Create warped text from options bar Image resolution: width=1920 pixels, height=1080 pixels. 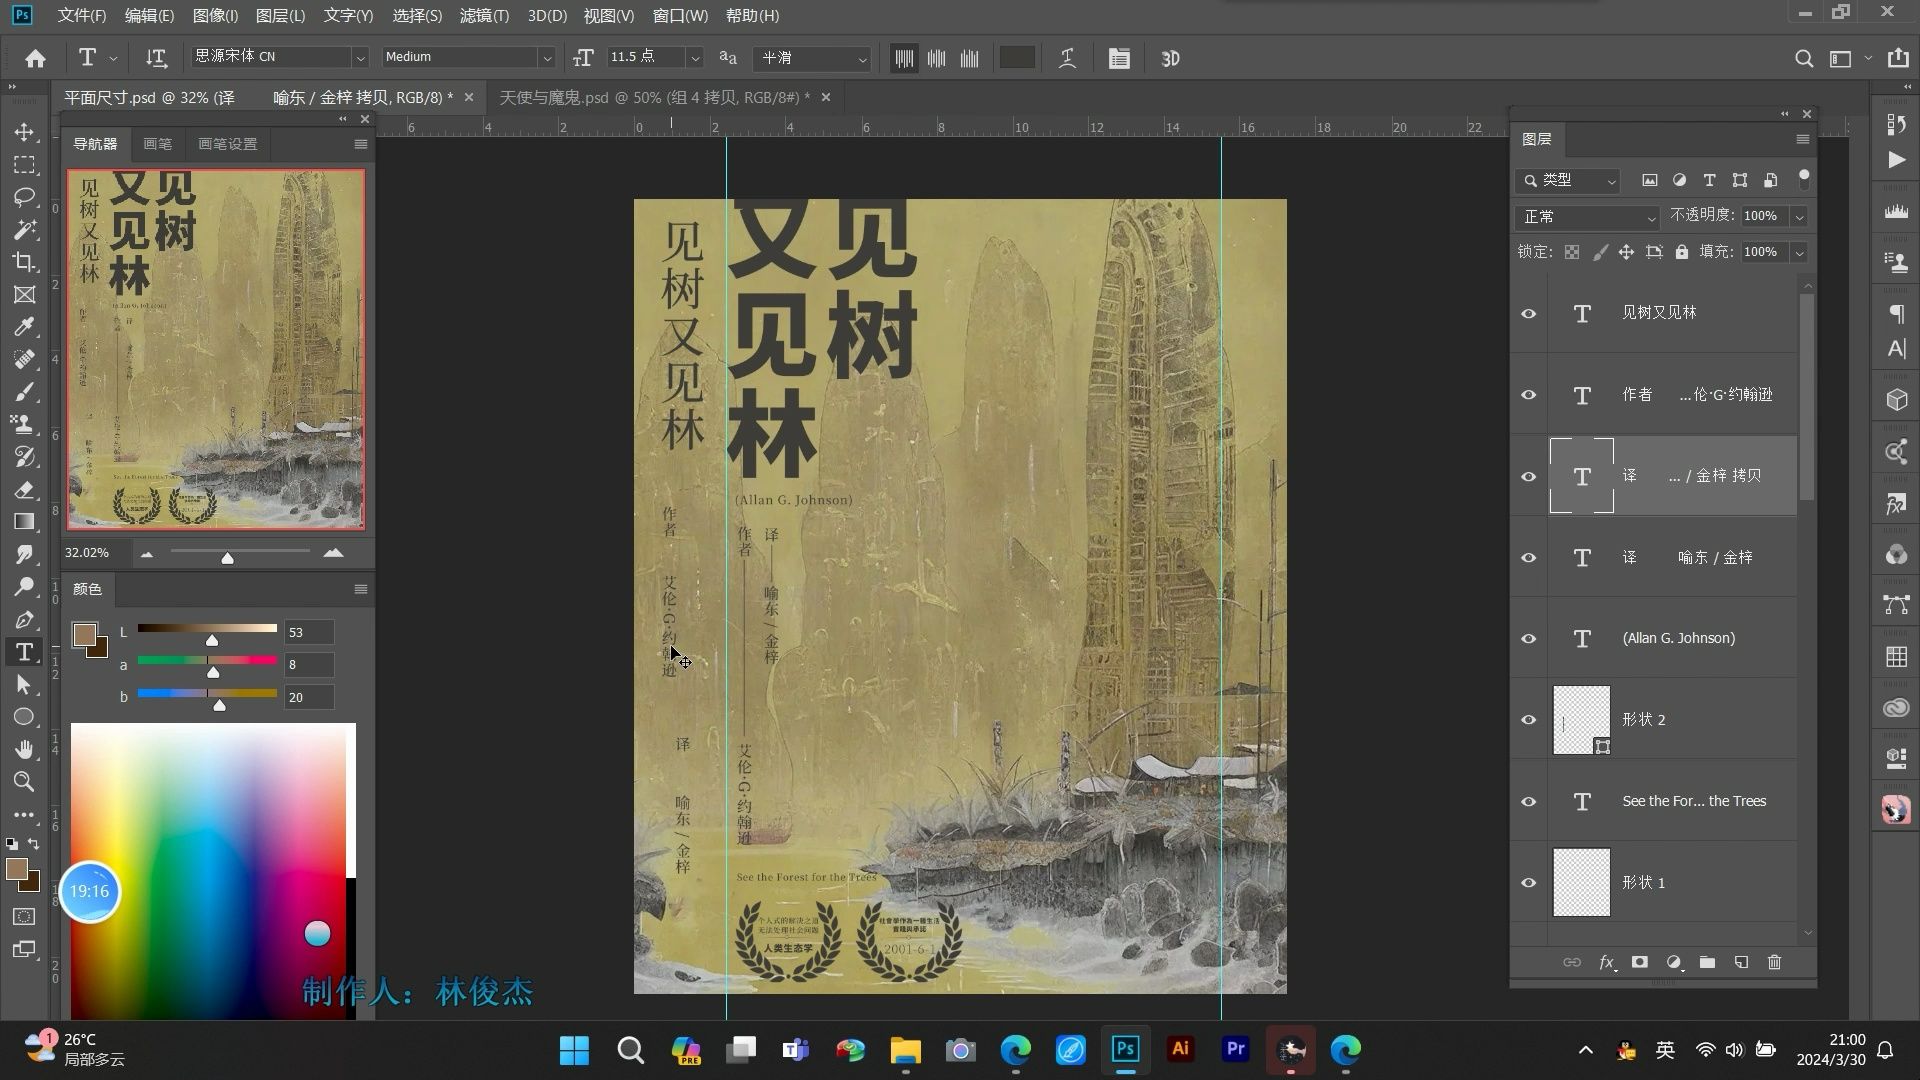1067,58
